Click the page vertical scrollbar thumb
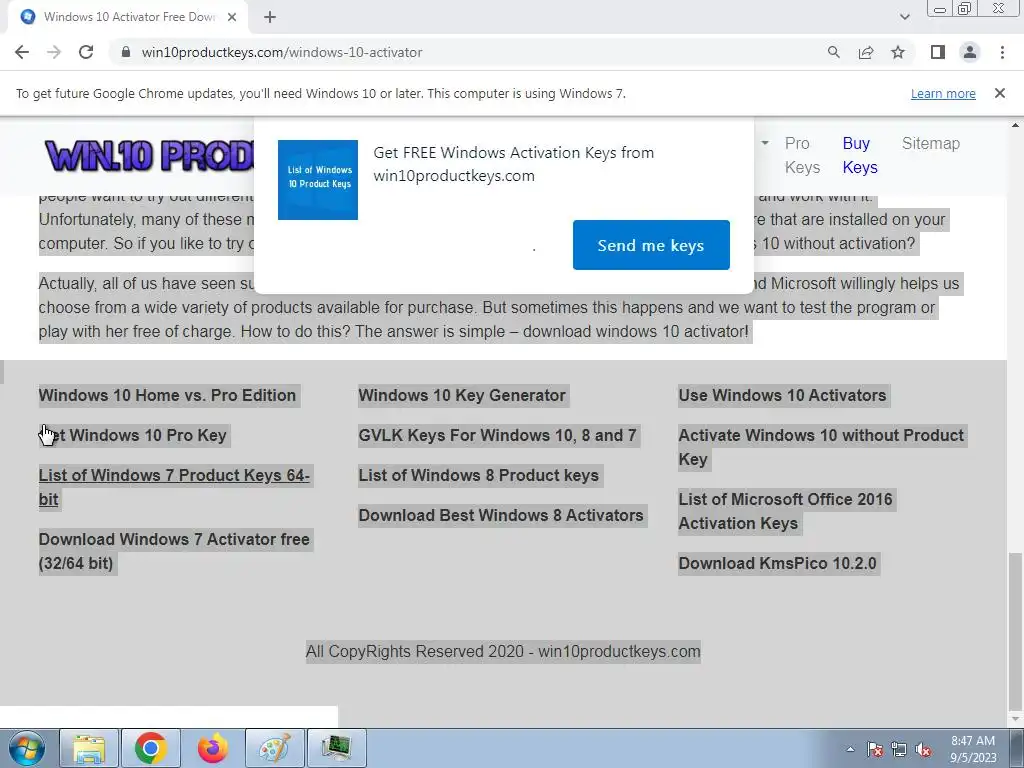 1015,632
